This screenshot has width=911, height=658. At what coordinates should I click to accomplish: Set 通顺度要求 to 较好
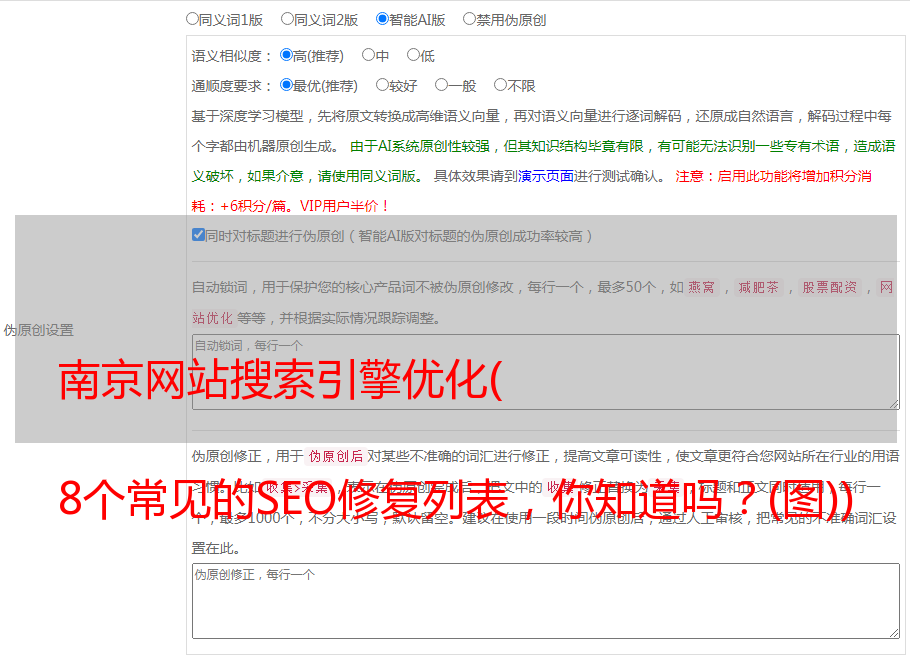[x=382, y=85]
